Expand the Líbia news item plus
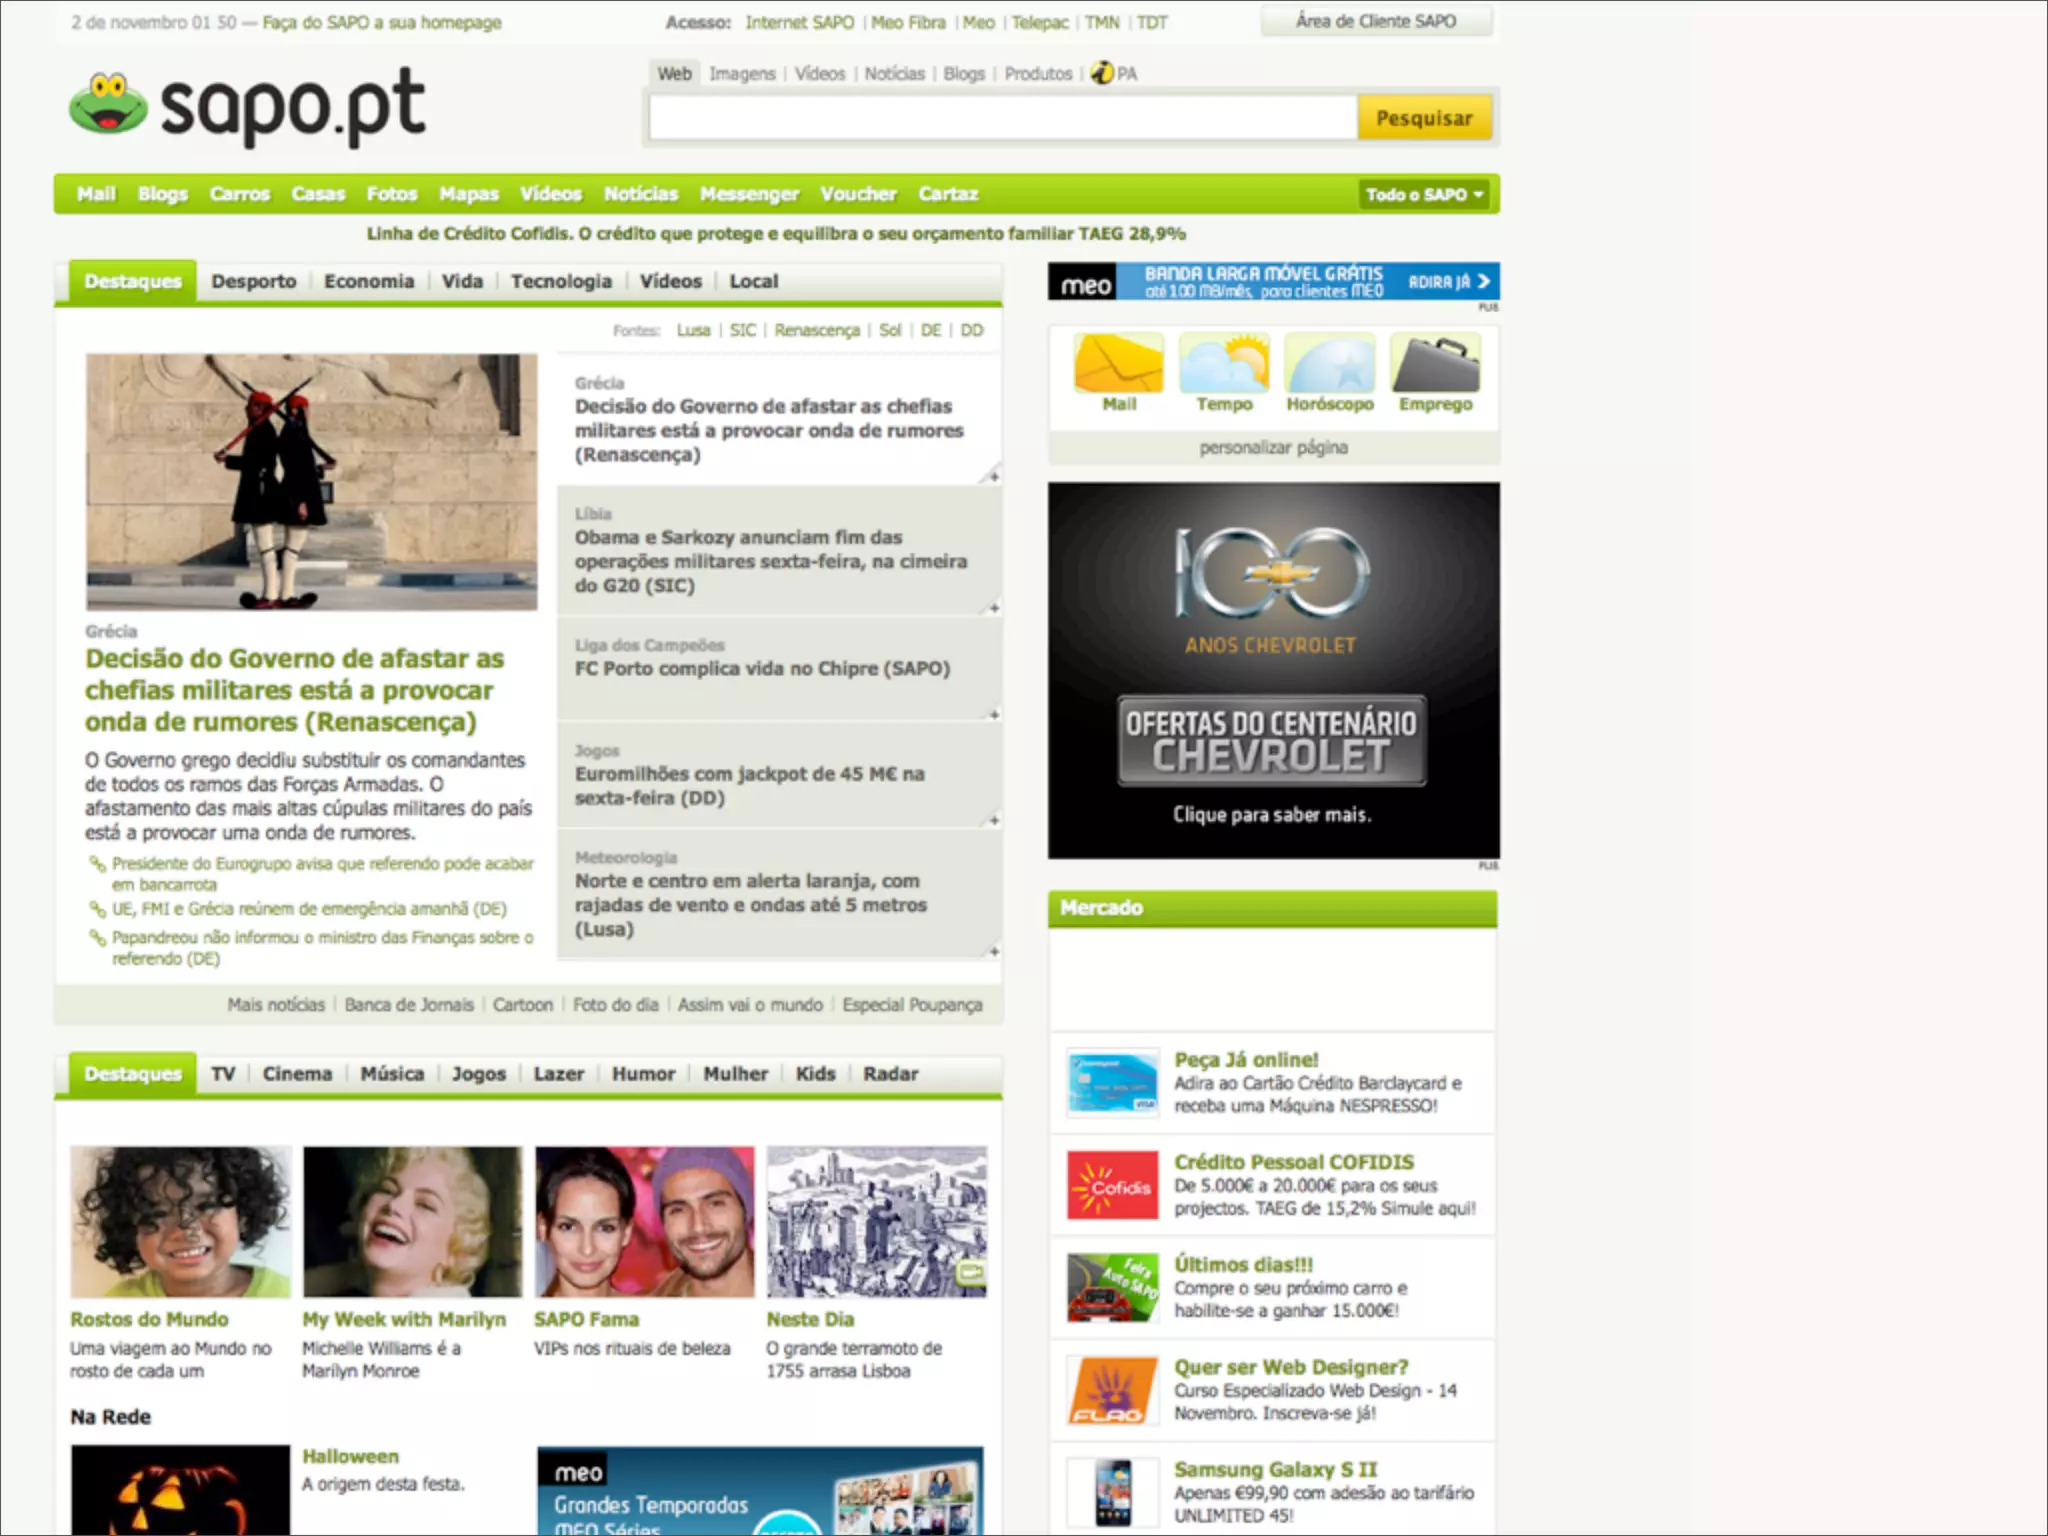The image size is (2048, 1536). (993, 607)
